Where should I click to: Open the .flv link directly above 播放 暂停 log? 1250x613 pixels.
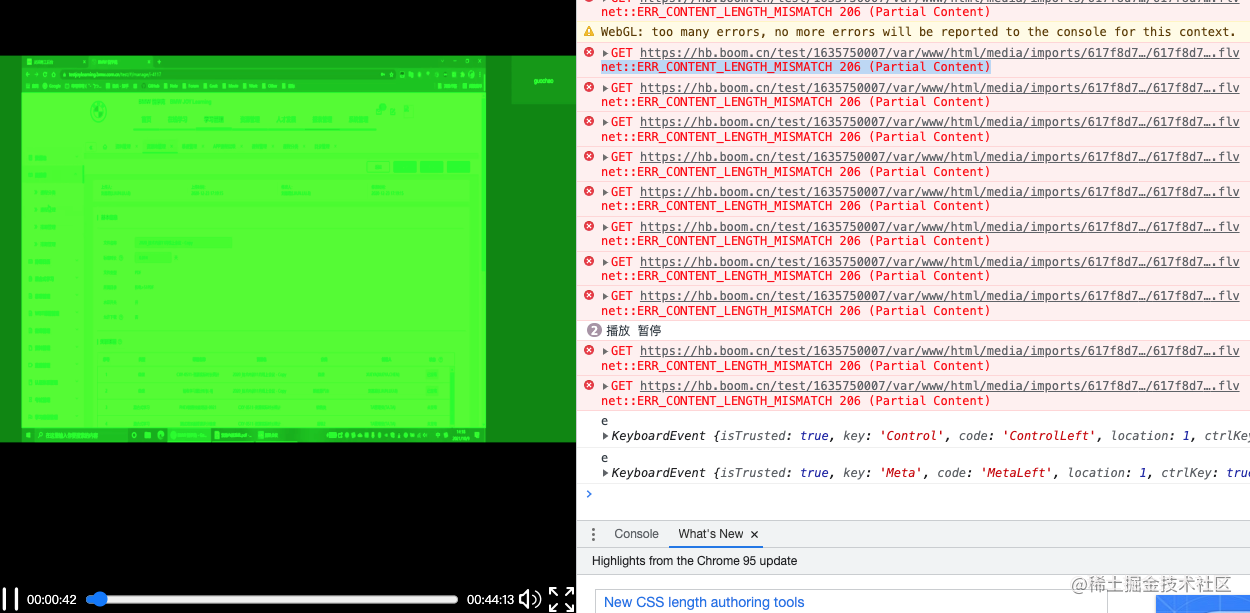[x=939, y=296]
